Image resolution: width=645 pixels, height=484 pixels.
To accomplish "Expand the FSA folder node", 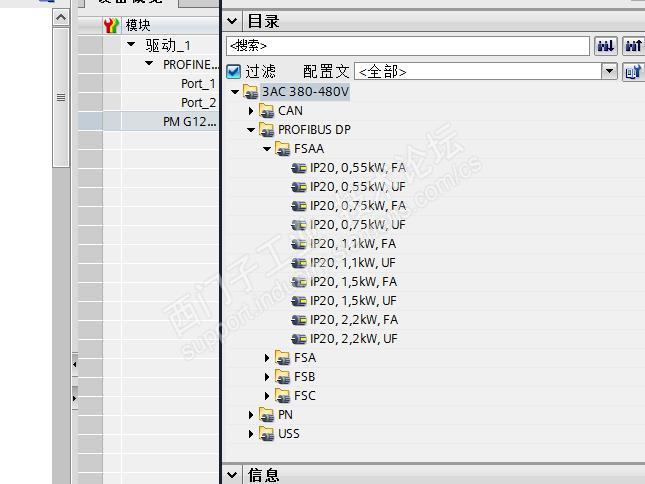I will pos(267,358).
